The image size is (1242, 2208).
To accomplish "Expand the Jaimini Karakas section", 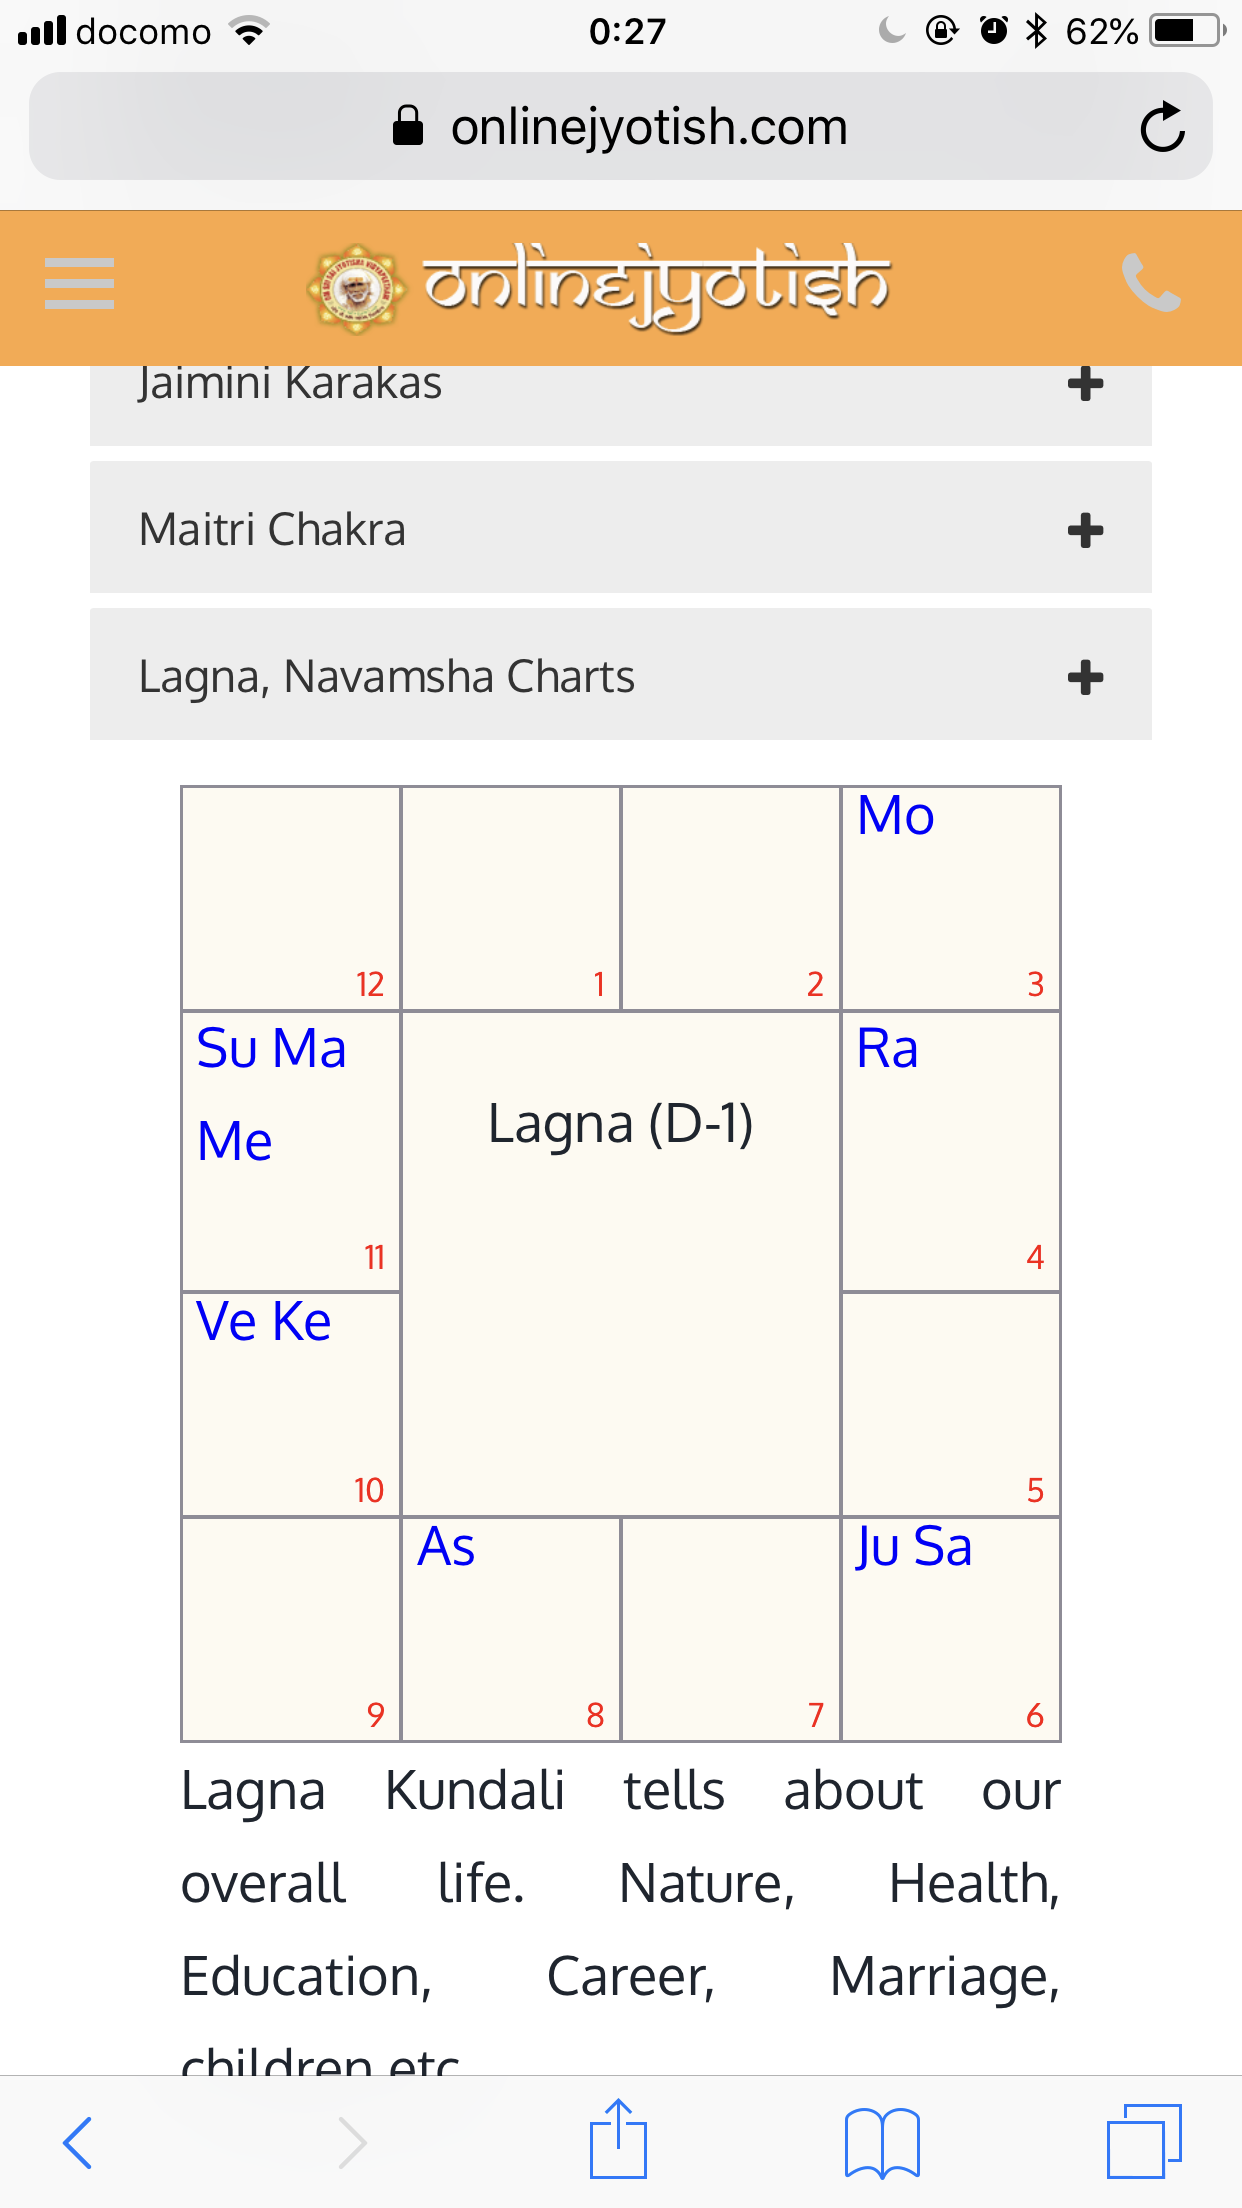I will coord(1085,385).
